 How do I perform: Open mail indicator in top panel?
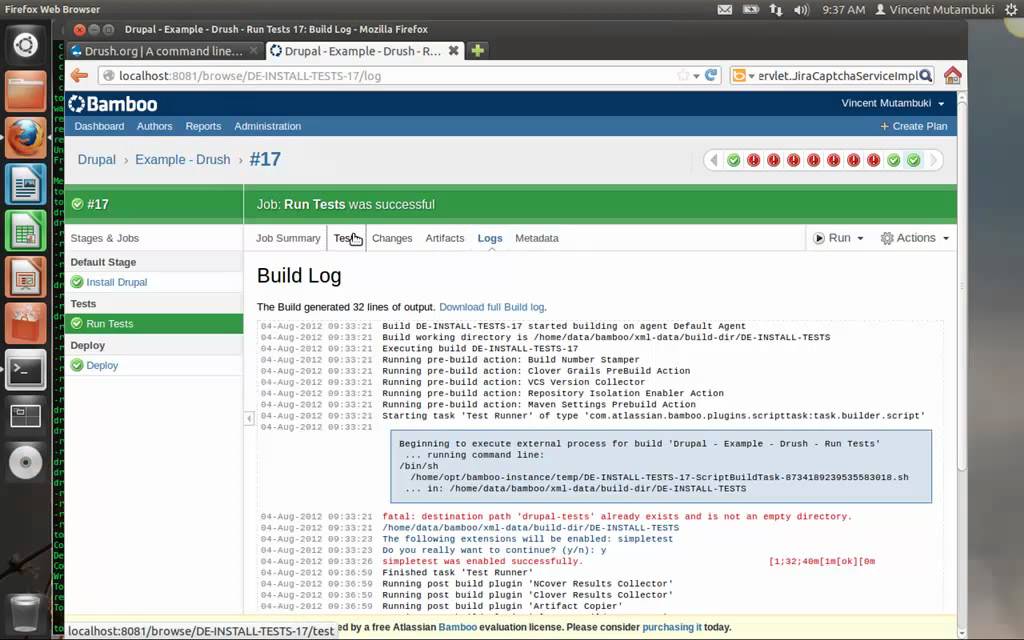pos(725,10)
